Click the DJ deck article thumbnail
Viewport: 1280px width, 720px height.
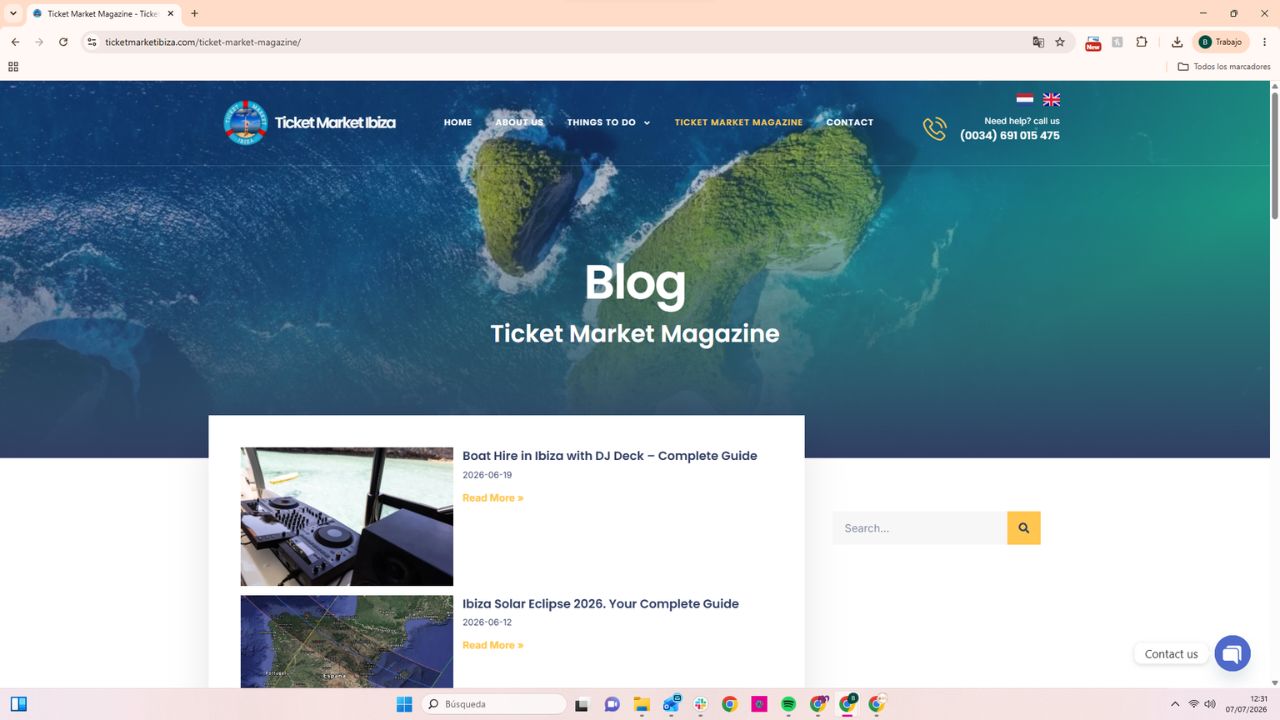[347, 517]
